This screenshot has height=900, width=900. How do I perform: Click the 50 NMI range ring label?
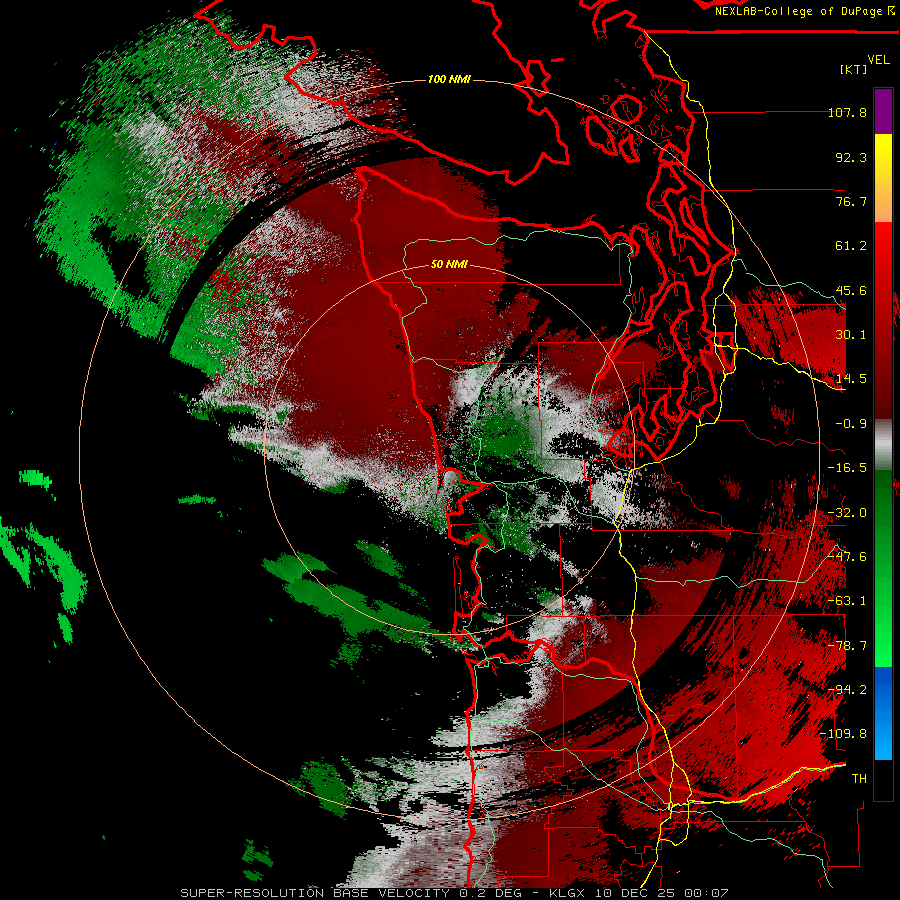(x=449, y=265)
